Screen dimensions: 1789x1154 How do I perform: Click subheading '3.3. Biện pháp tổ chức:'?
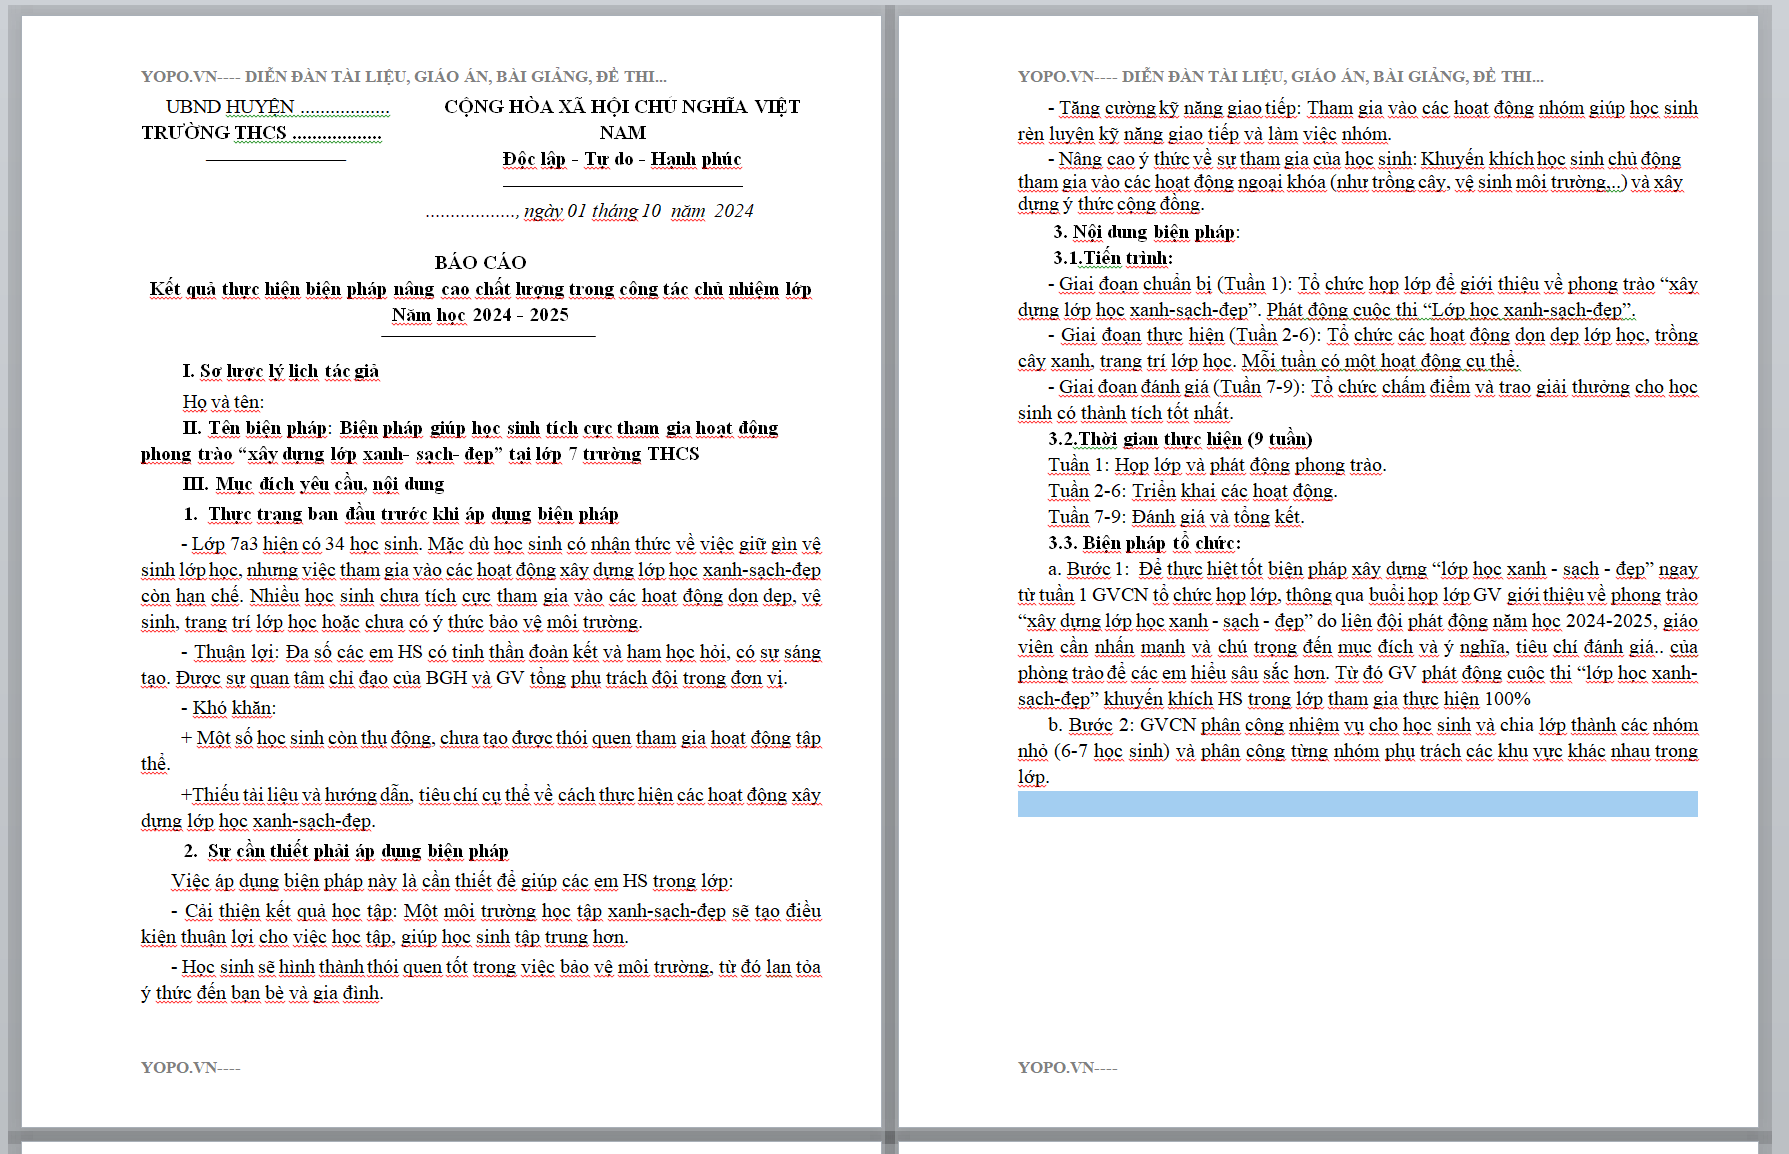[x=1144, y=543]
